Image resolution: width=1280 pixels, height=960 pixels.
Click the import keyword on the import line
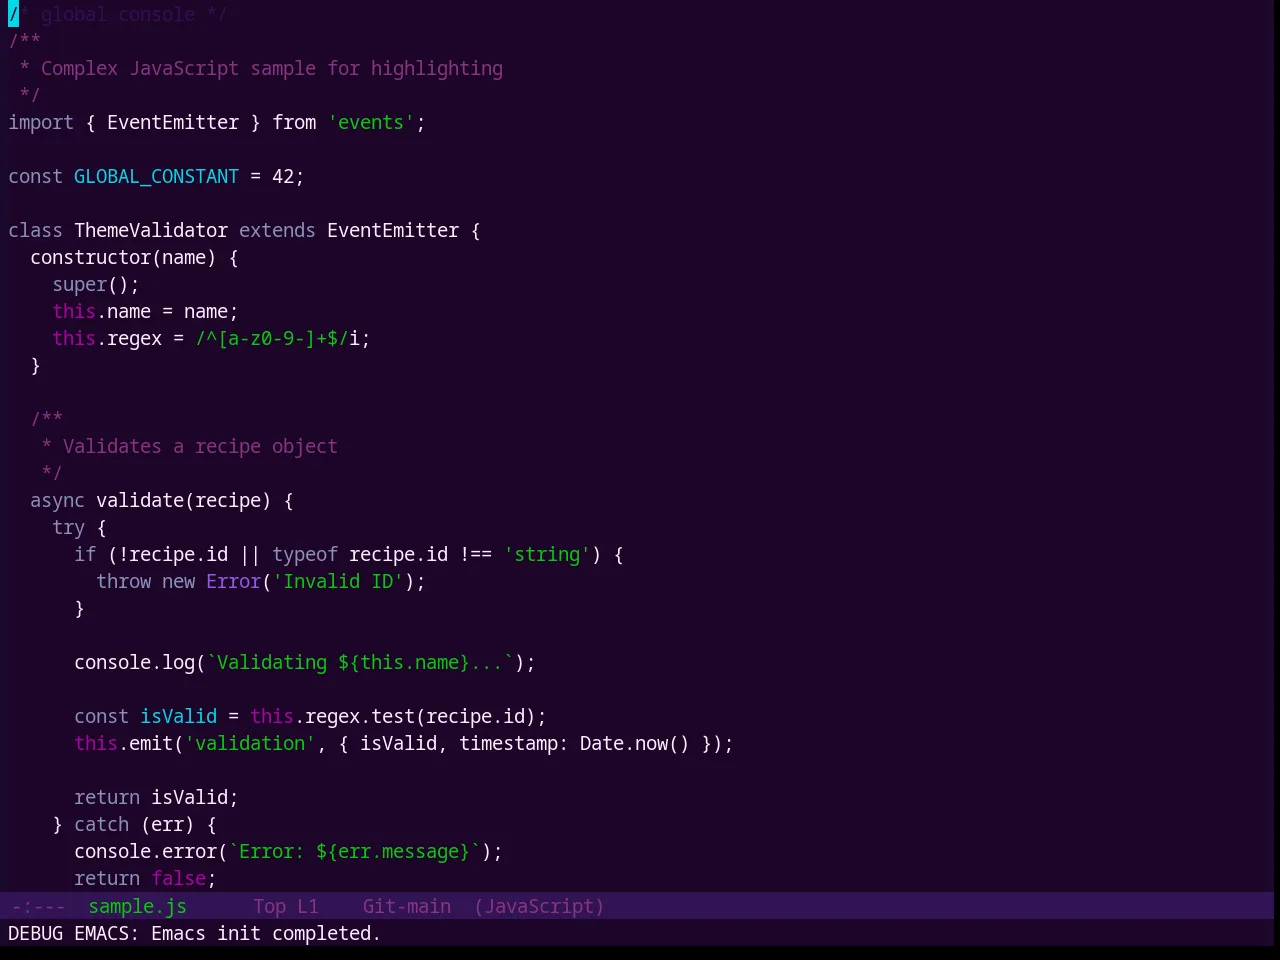(x=41, y=122)
